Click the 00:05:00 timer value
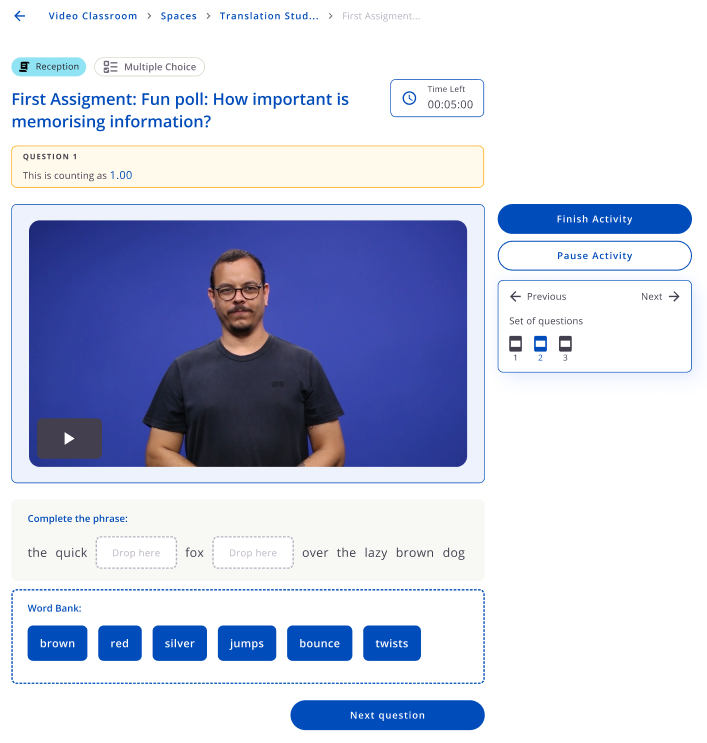 (x=450, y=105)
